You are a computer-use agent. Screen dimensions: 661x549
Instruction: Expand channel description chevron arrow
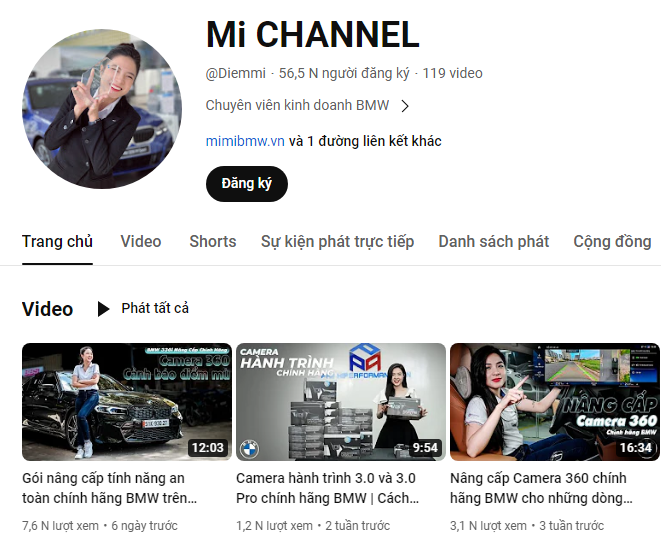[405, 106]
